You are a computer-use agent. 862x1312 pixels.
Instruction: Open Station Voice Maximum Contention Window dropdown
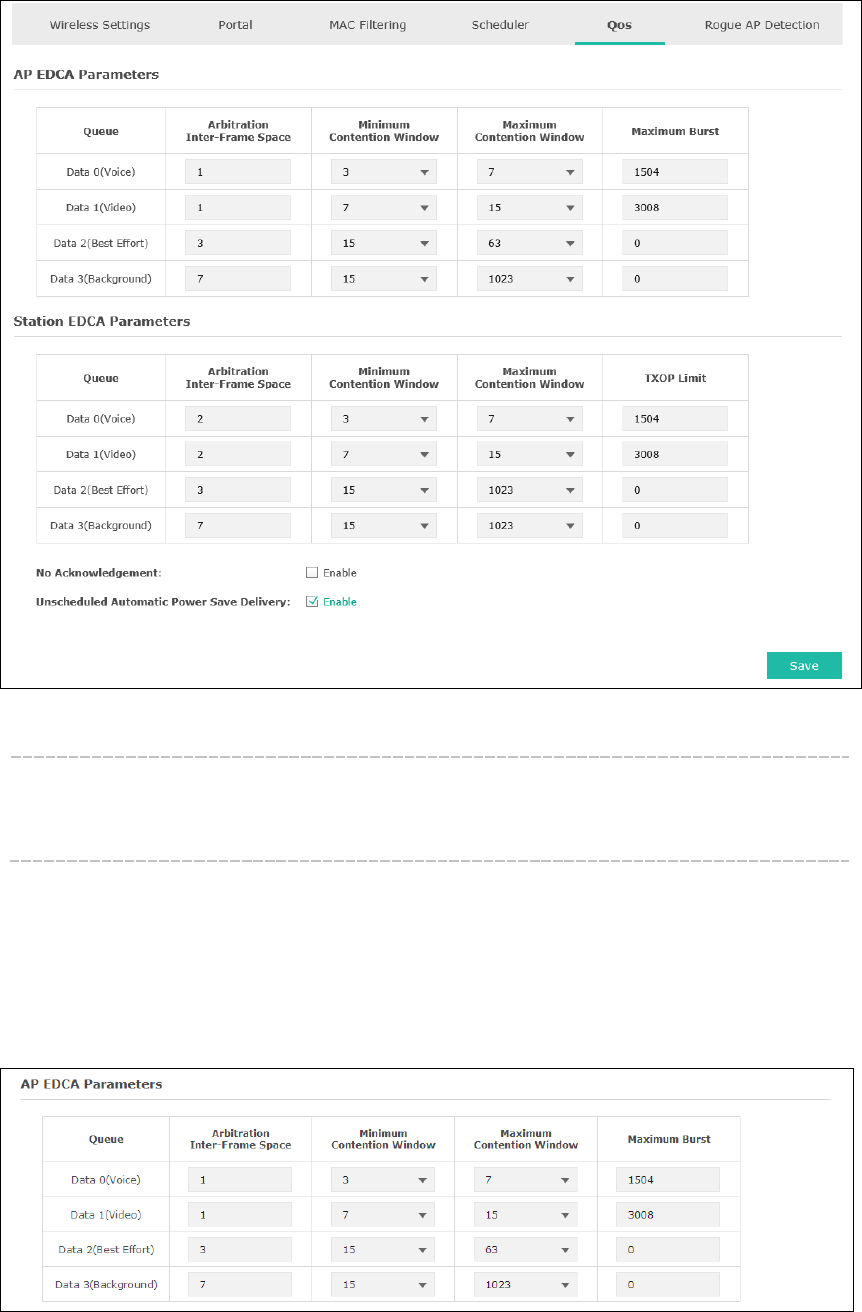530,419
